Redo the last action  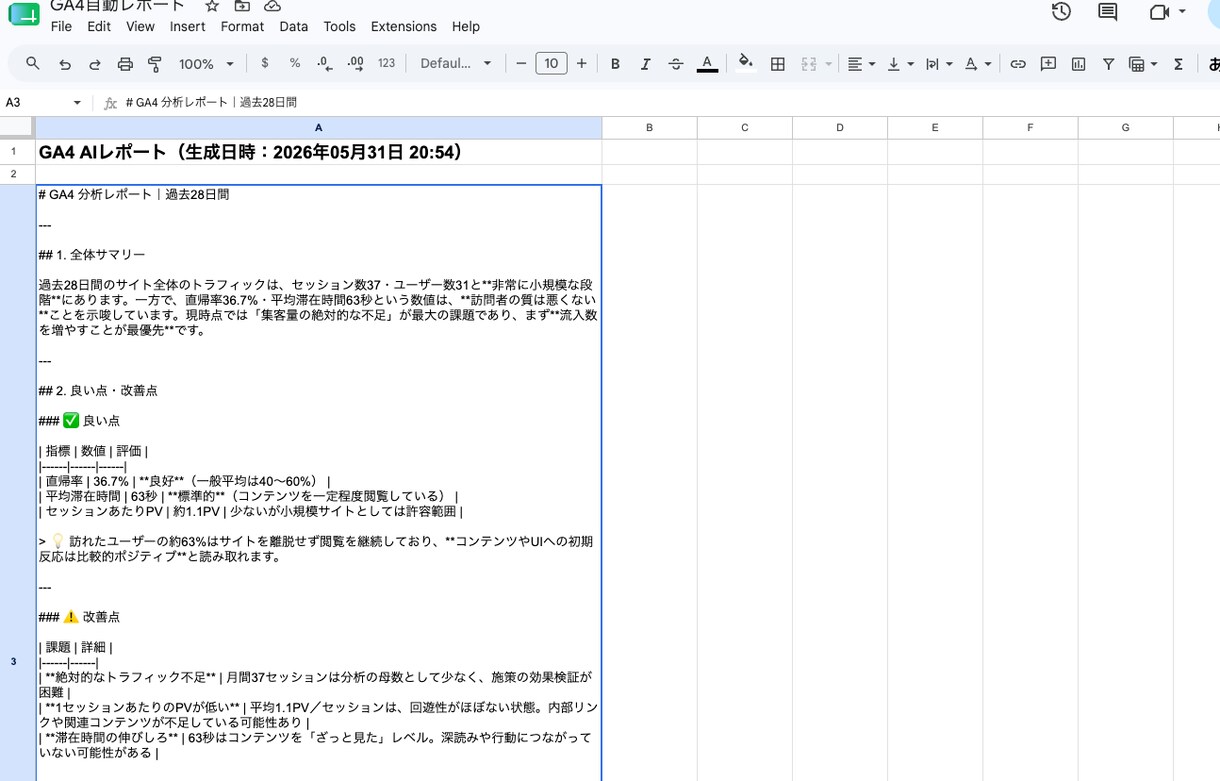click(x=95, y=64)
